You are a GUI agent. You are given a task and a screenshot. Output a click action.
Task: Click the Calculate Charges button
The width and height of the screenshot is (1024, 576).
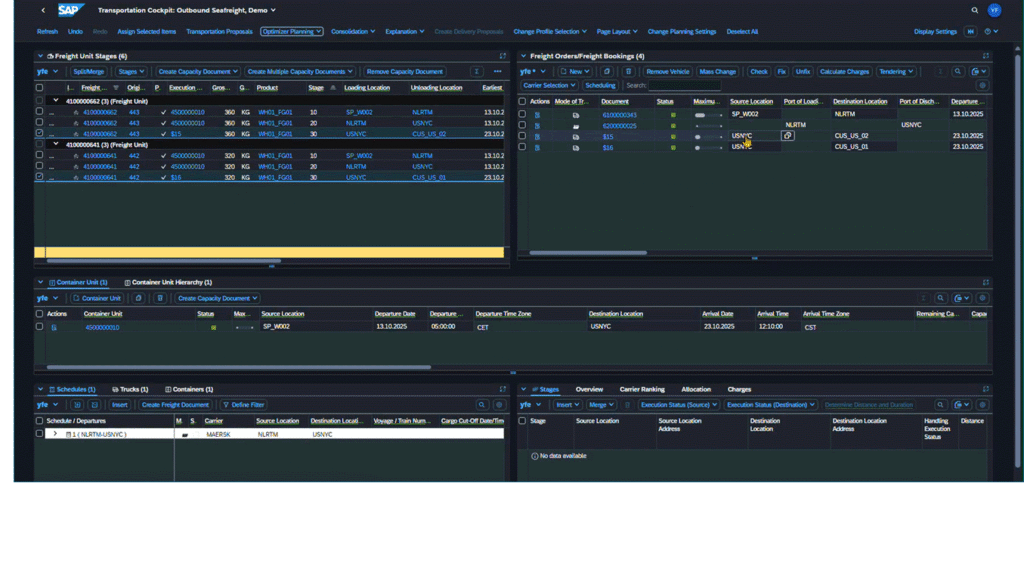click(x=844, y=72)
